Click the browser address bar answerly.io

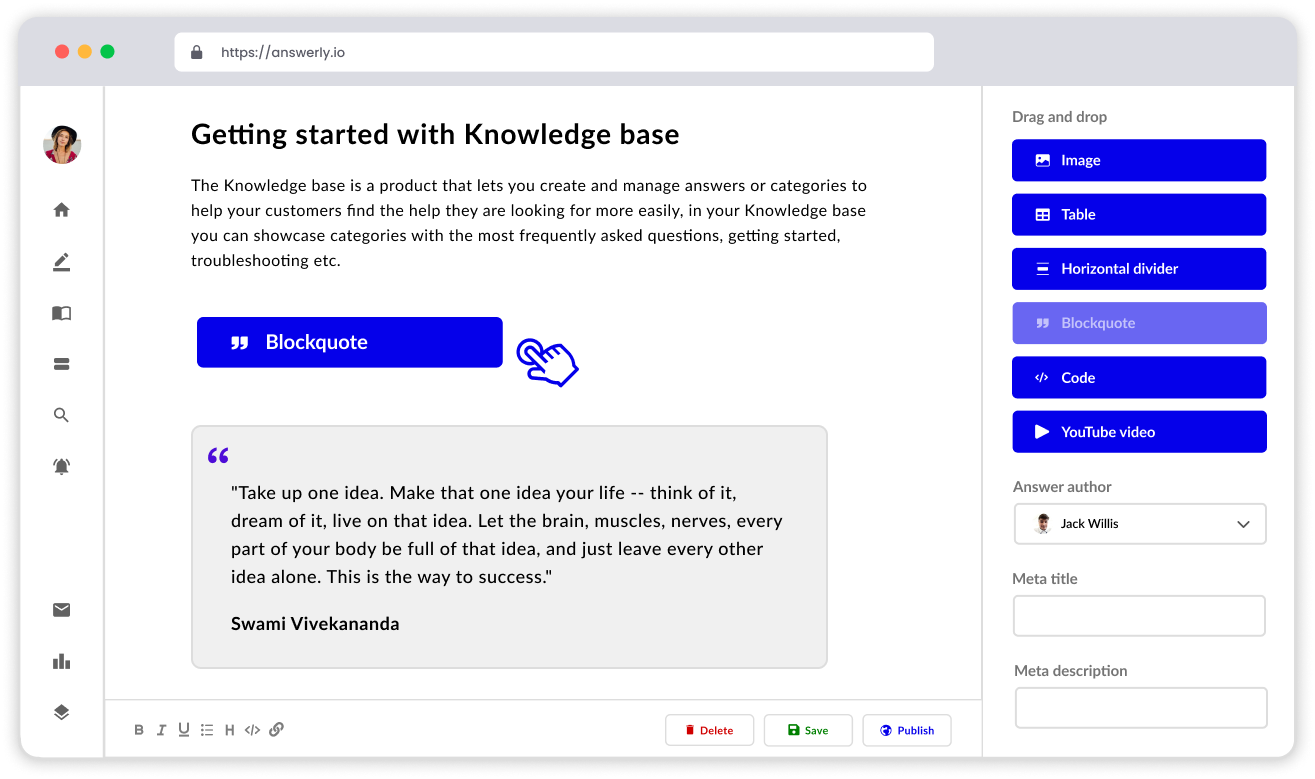point(554,52)
